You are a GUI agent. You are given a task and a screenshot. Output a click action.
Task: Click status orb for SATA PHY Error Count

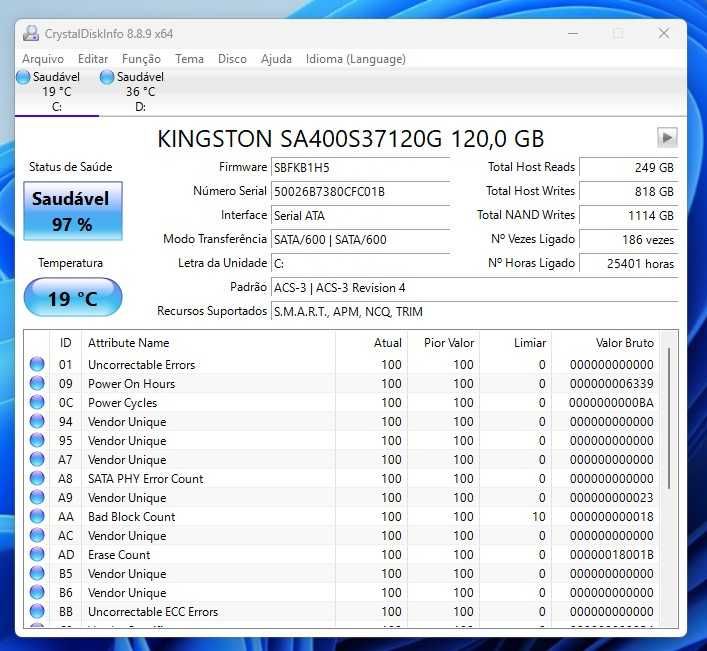coord(37,478)
